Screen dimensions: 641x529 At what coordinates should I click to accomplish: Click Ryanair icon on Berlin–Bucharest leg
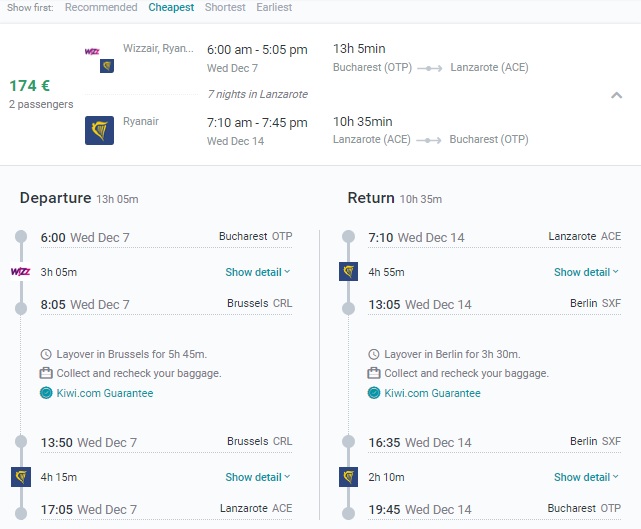pyautogui.click(x=348, y=477)
